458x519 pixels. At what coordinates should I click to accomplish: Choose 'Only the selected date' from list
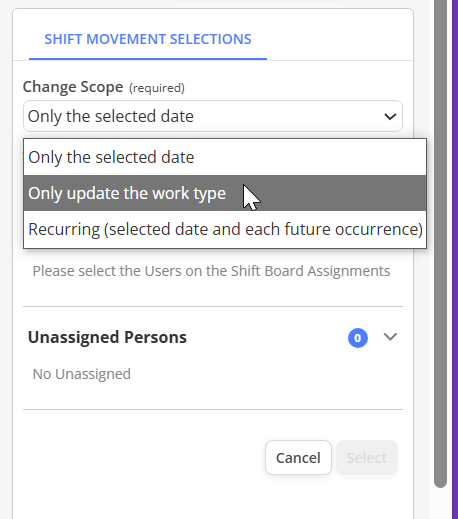[x=225, y=157]
